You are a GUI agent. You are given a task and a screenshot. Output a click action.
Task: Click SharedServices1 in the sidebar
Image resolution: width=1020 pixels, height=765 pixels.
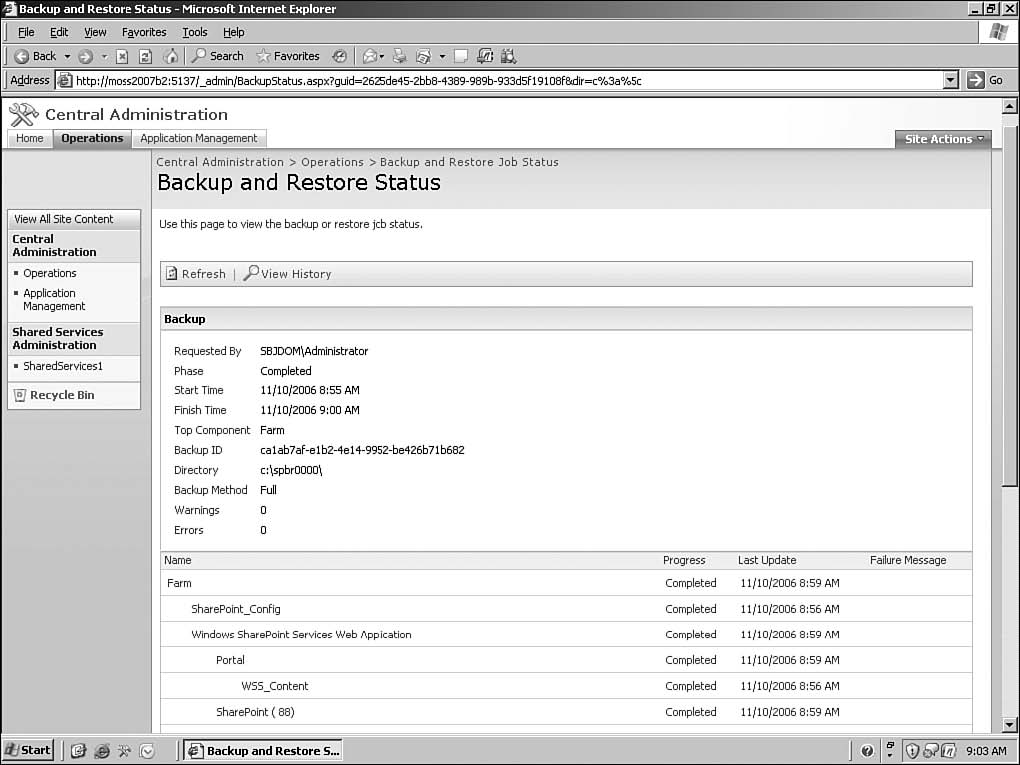tap(63, 366)
